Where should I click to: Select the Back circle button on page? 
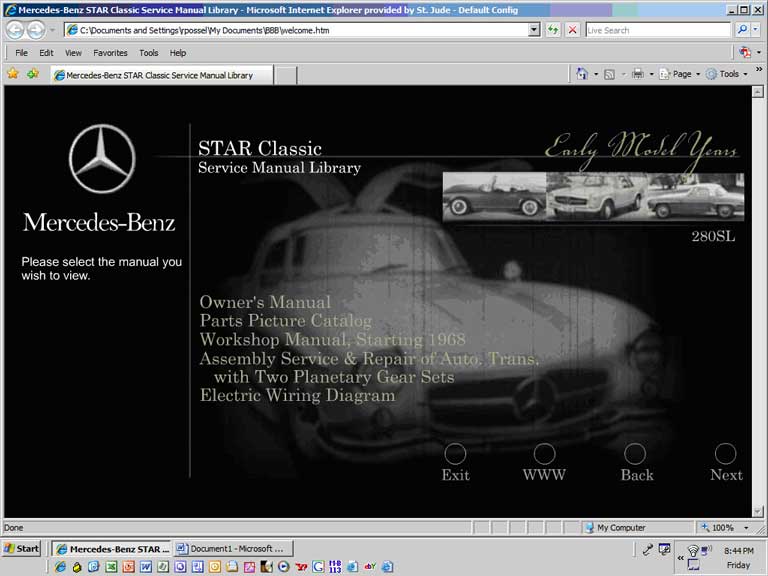click(x=635, y=454)
